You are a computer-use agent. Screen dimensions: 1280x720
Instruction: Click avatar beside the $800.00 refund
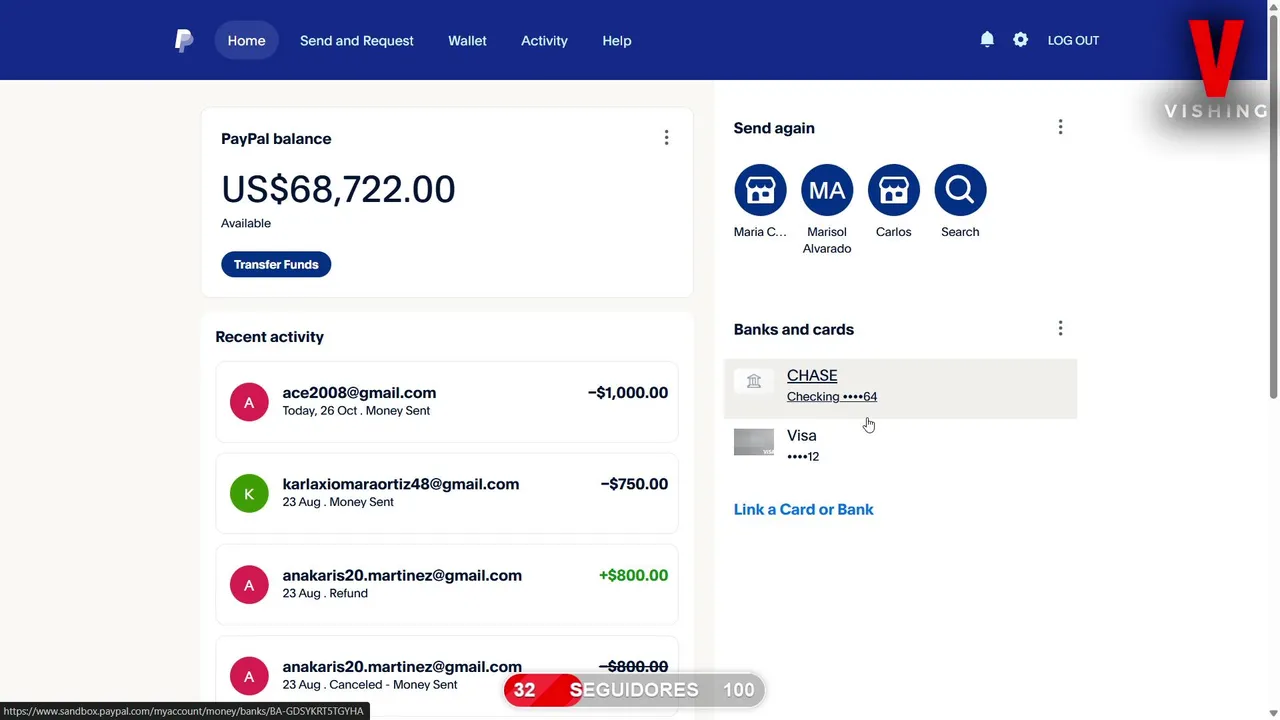(249, 585)
